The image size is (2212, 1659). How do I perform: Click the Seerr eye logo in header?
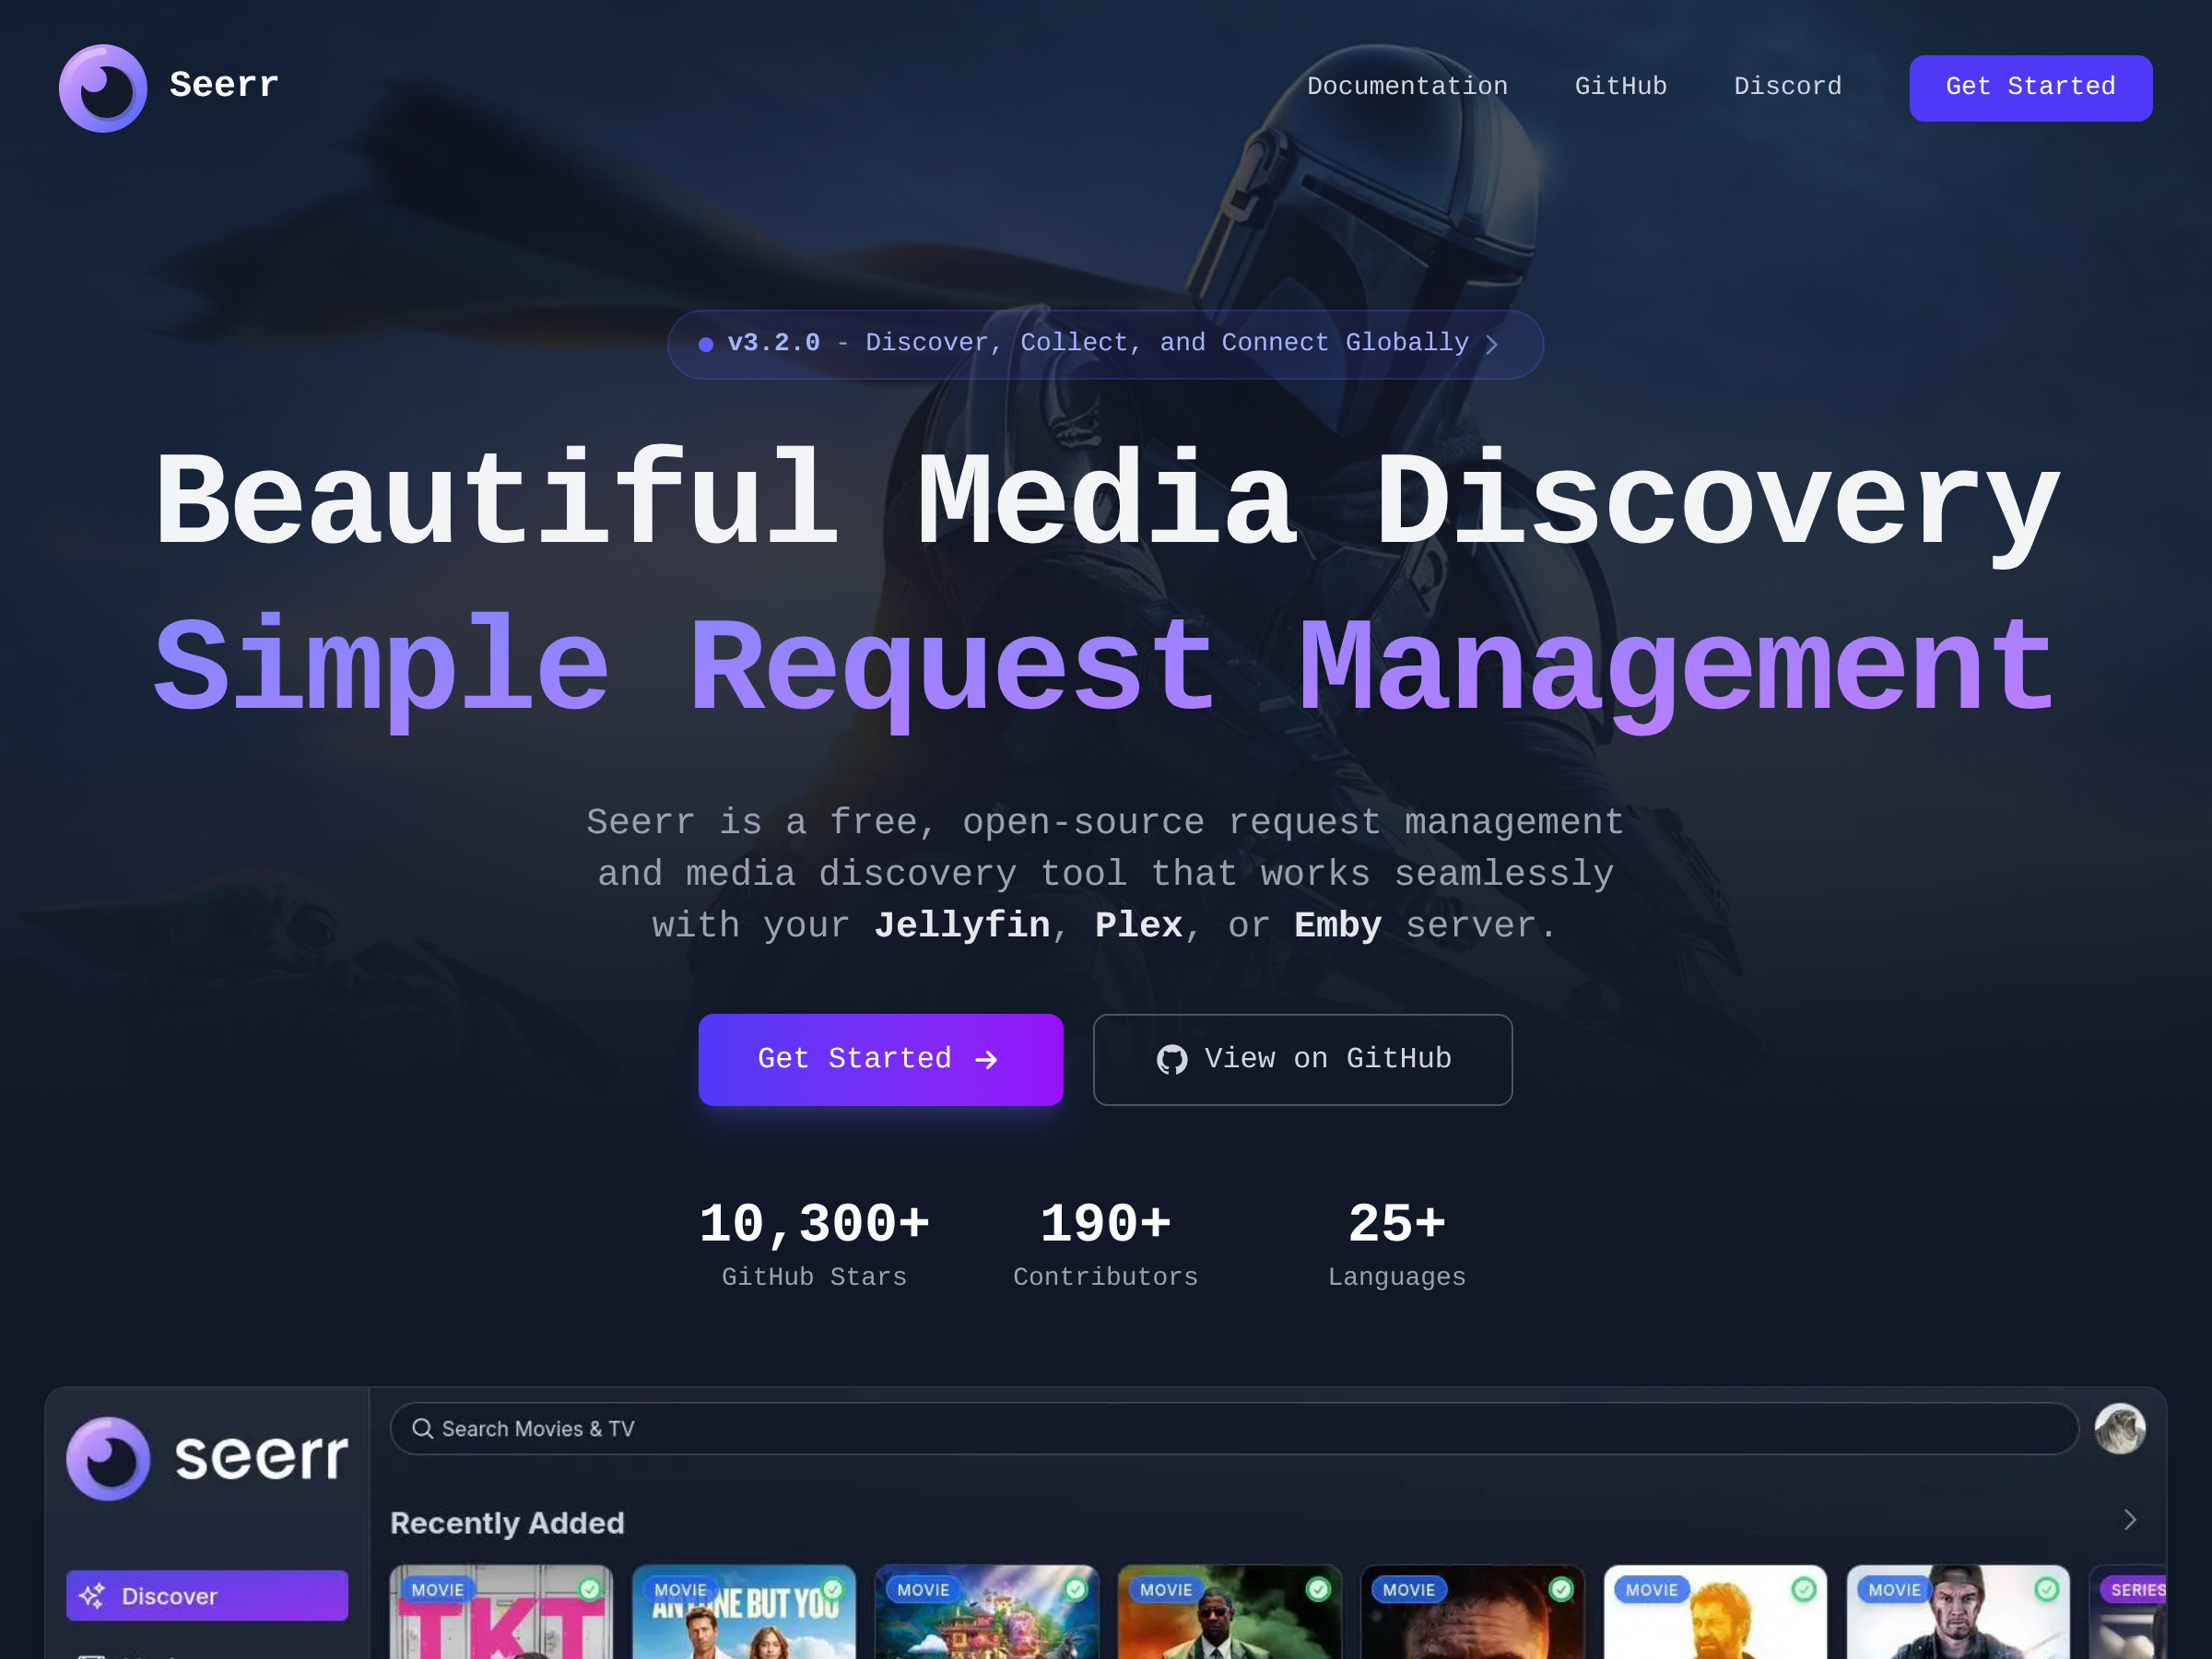pyautogui.click(x=103, y=88)
